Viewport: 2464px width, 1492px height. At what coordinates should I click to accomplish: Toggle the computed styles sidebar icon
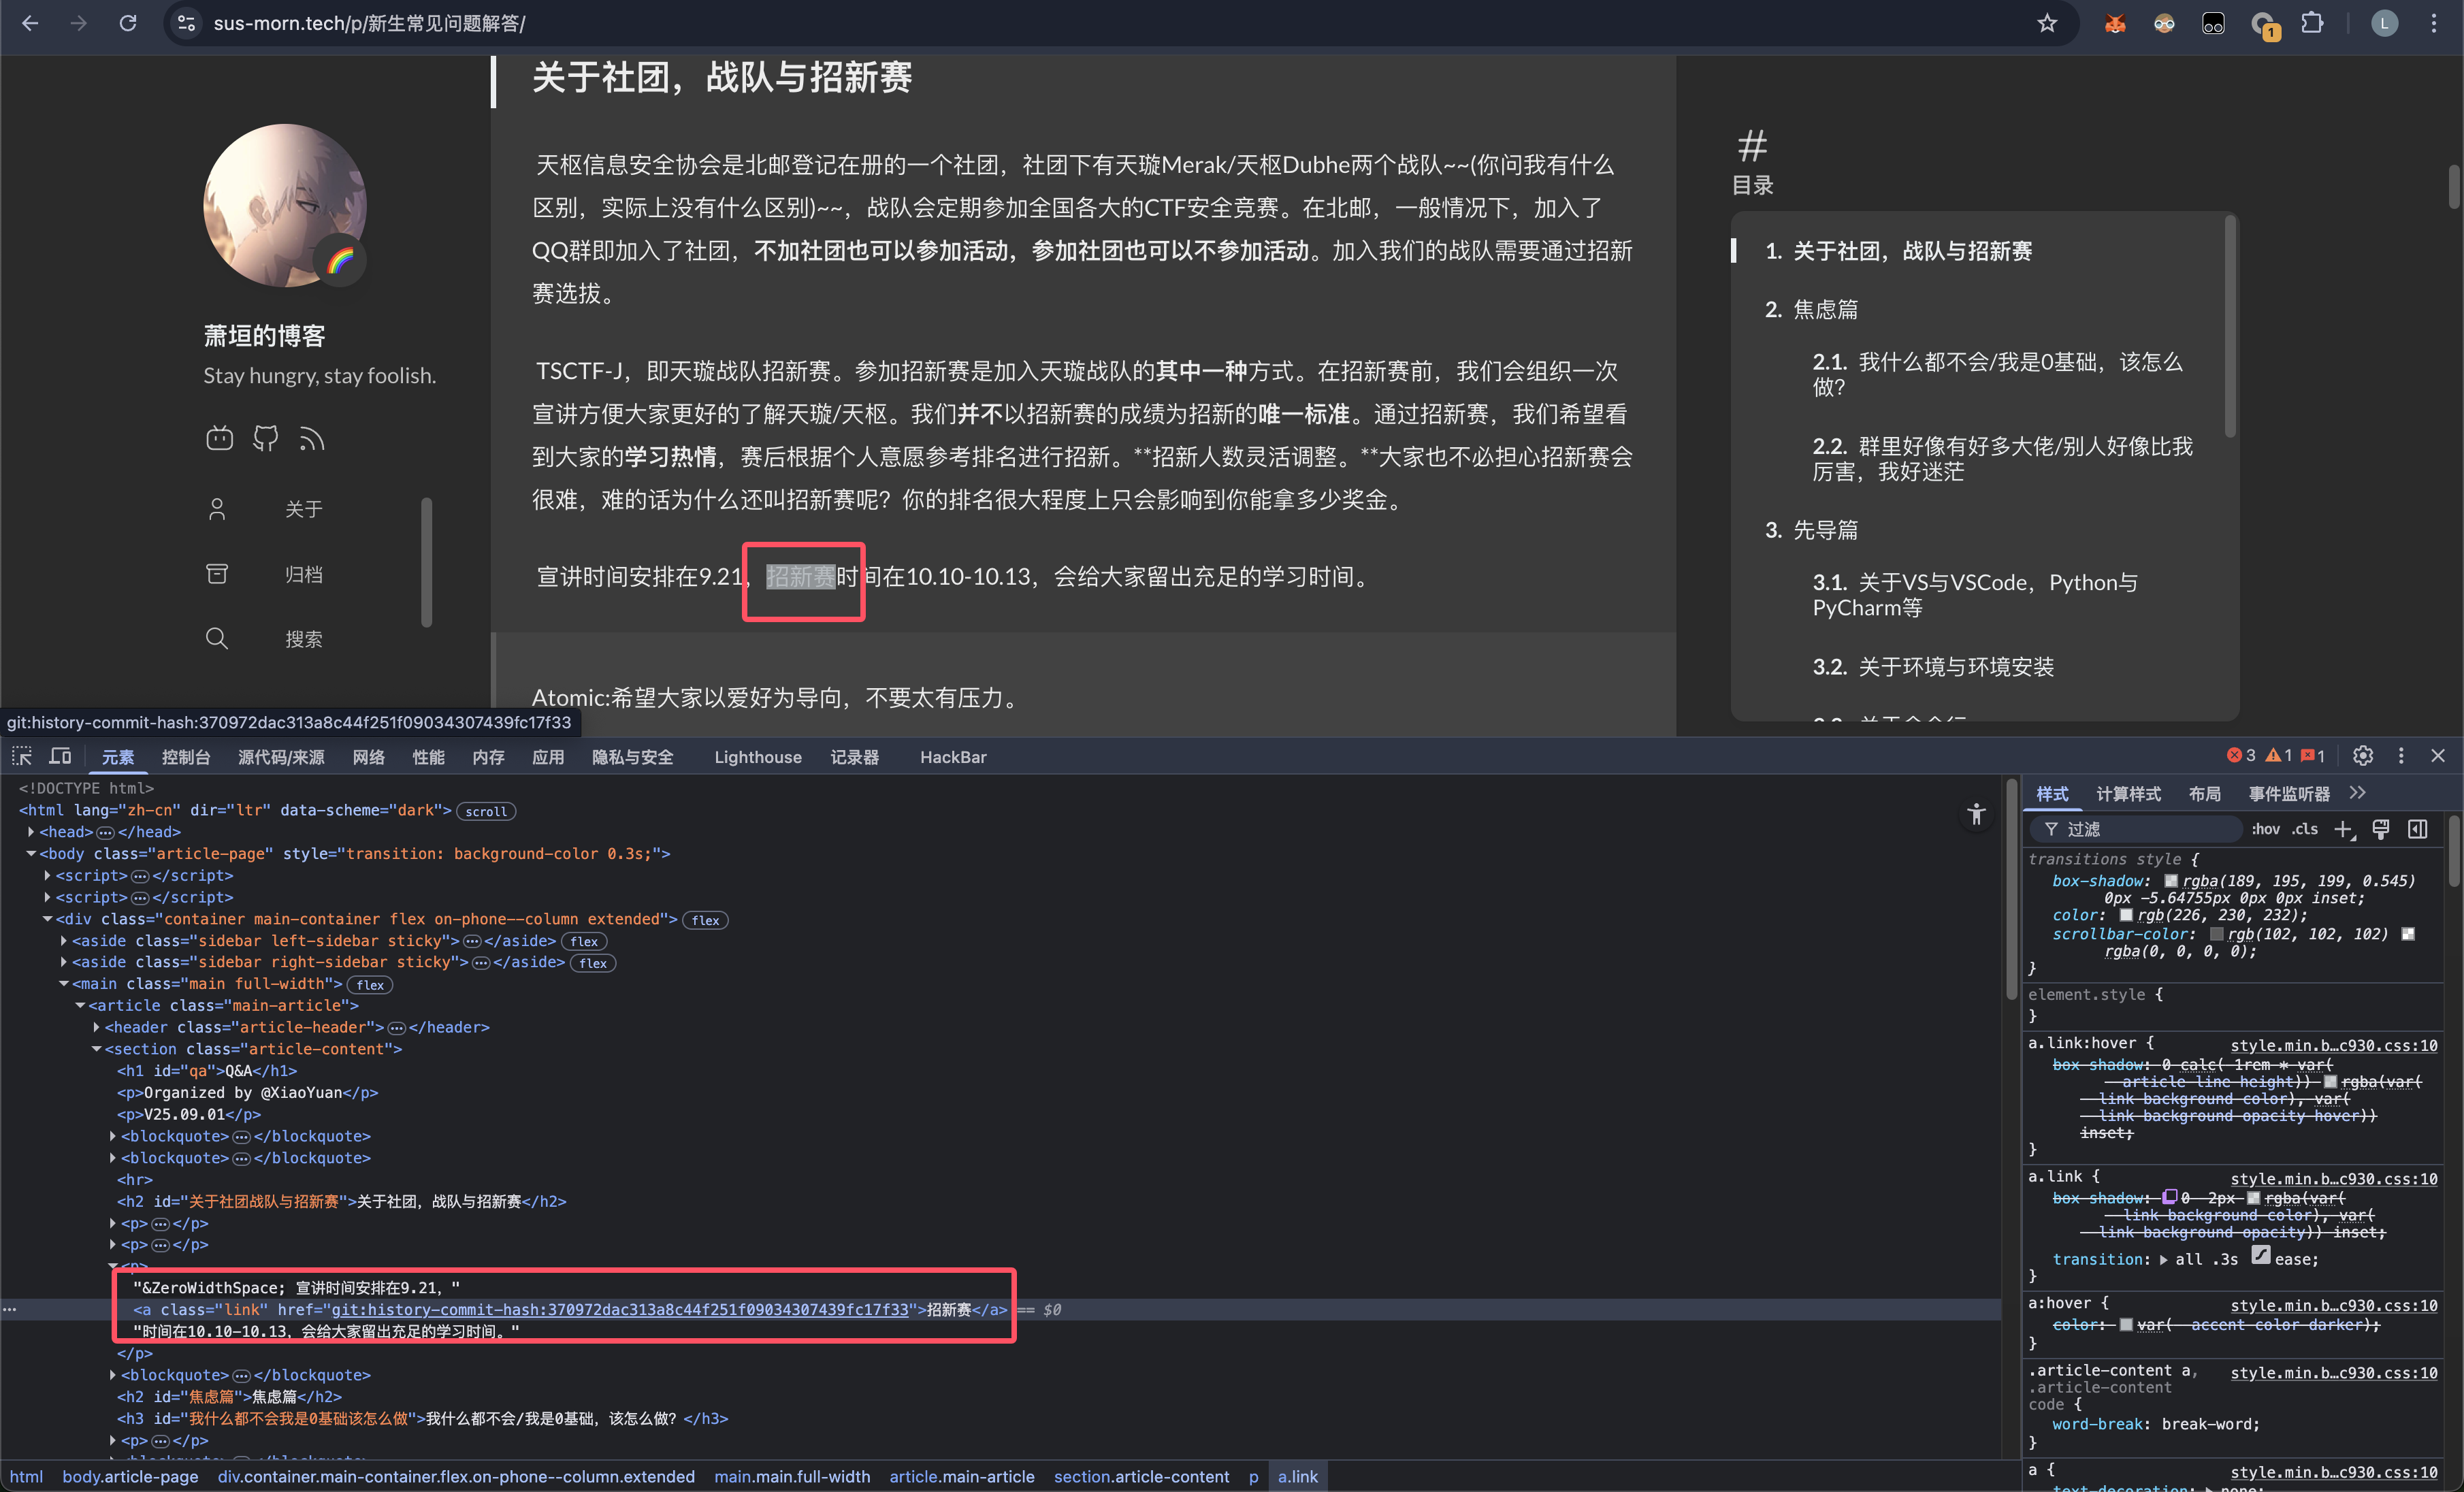pos(2417,829)
